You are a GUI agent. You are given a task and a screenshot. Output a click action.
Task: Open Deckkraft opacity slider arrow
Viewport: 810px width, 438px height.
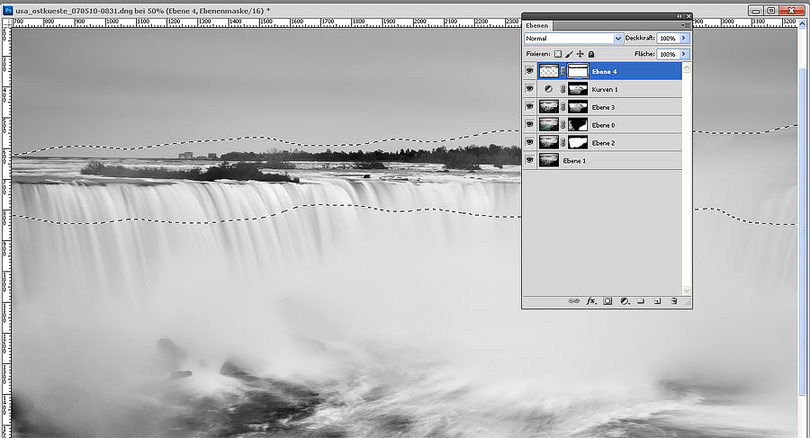[x=683, y=38]
